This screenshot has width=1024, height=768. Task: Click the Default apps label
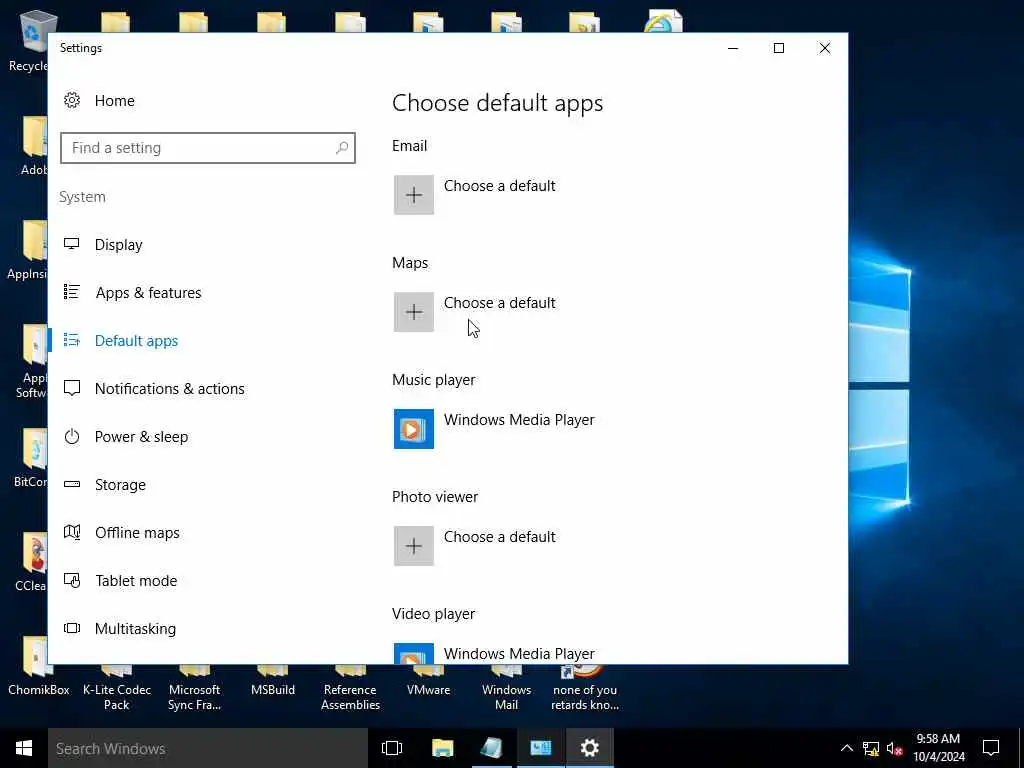(136, 341)
